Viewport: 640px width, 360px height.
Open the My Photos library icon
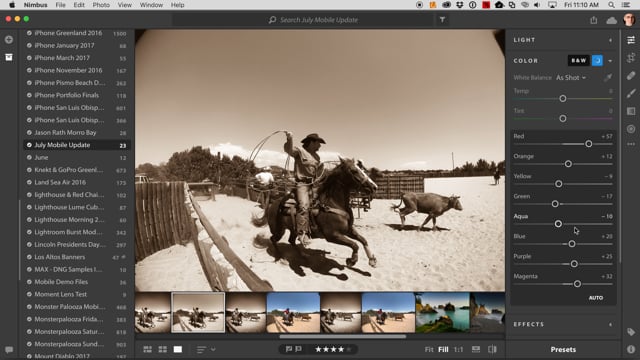(9, 57)
